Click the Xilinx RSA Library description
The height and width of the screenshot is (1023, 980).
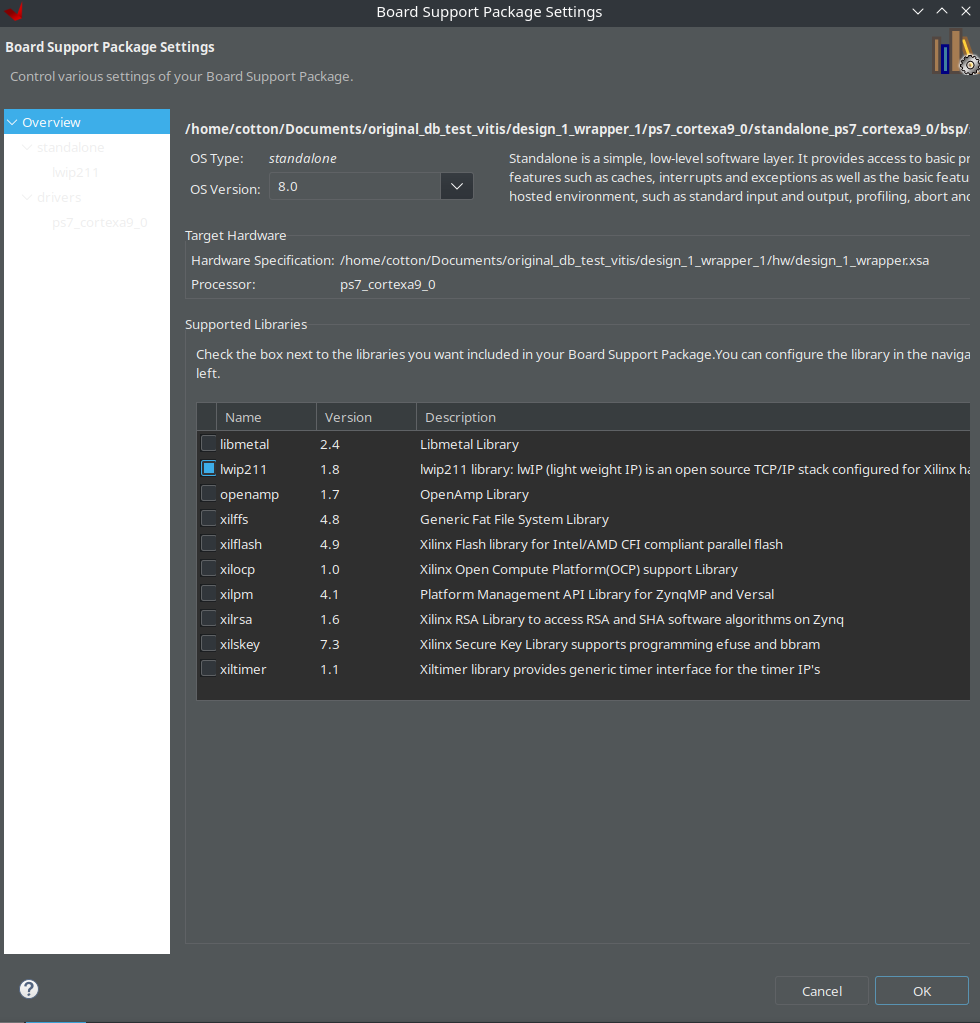[632, 619]
